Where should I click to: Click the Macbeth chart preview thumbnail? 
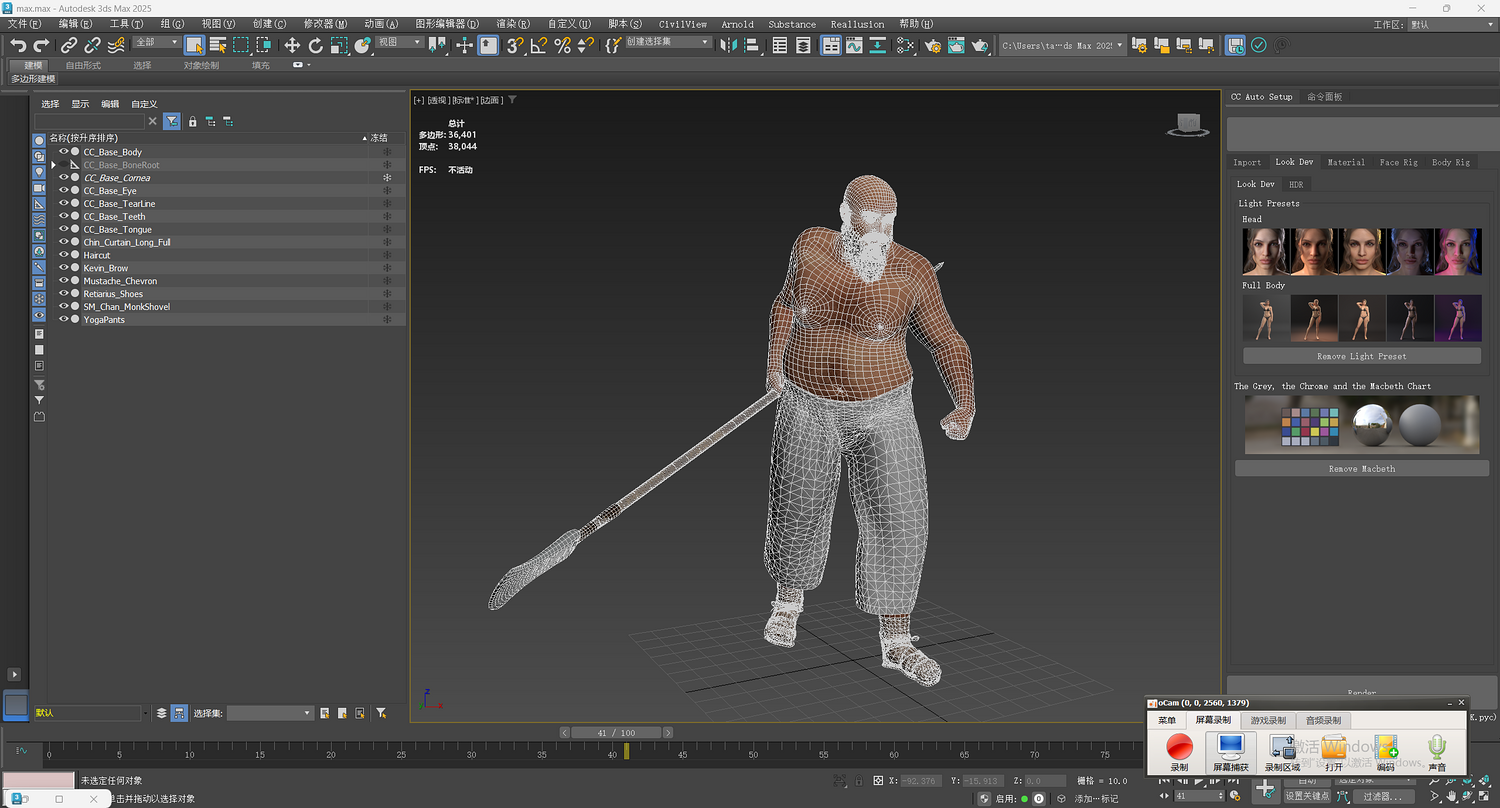click(1361, 424)
